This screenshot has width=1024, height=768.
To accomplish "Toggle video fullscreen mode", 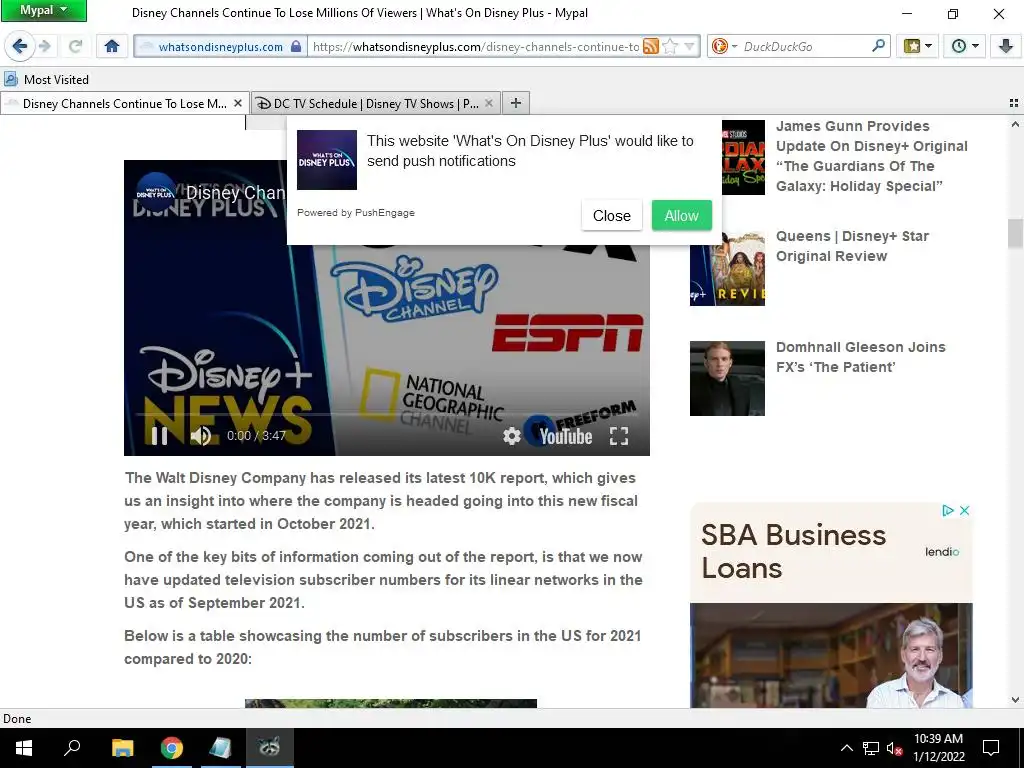I will [x=618, y=436].
